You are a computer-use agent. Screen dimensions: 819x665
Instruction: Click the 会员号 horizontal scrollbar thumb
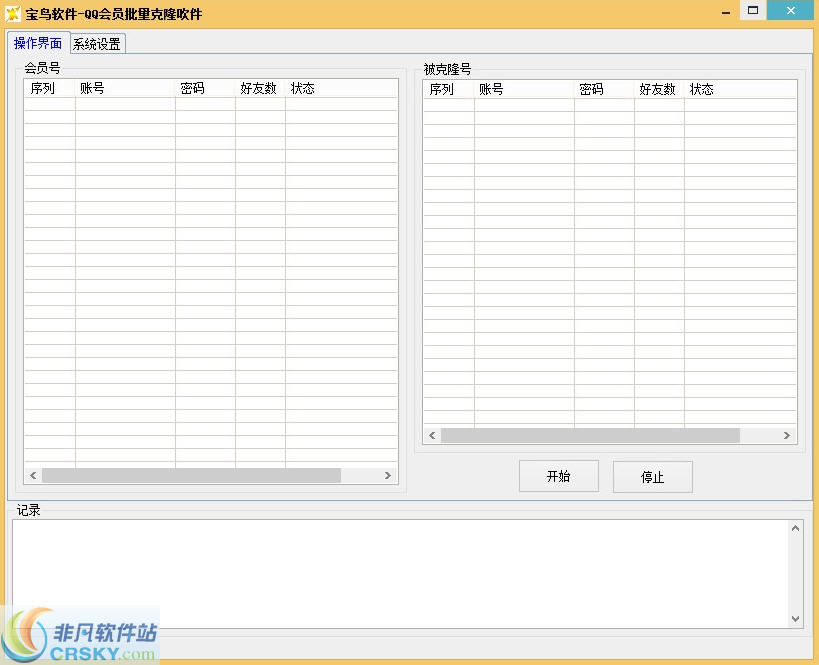pos(191,475)
